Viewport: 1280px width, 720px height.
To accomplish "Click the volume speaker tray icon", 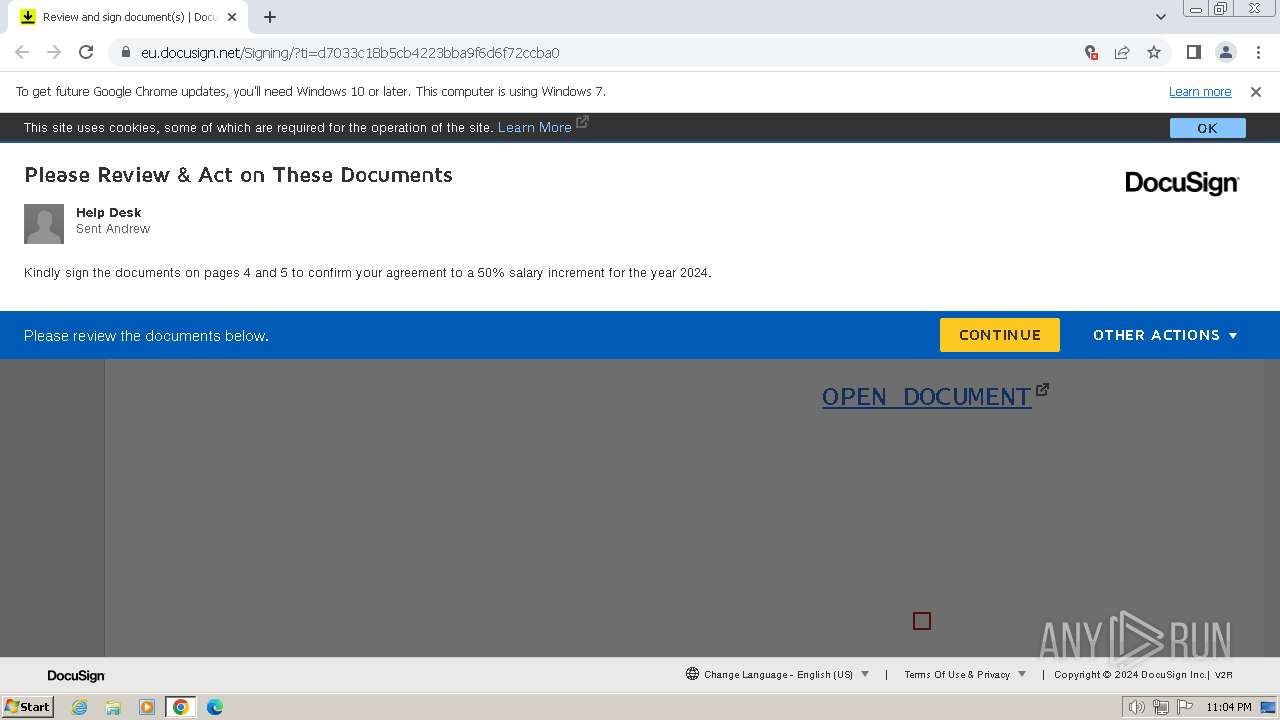I will pyautogui.click(x=1136, y=707).
